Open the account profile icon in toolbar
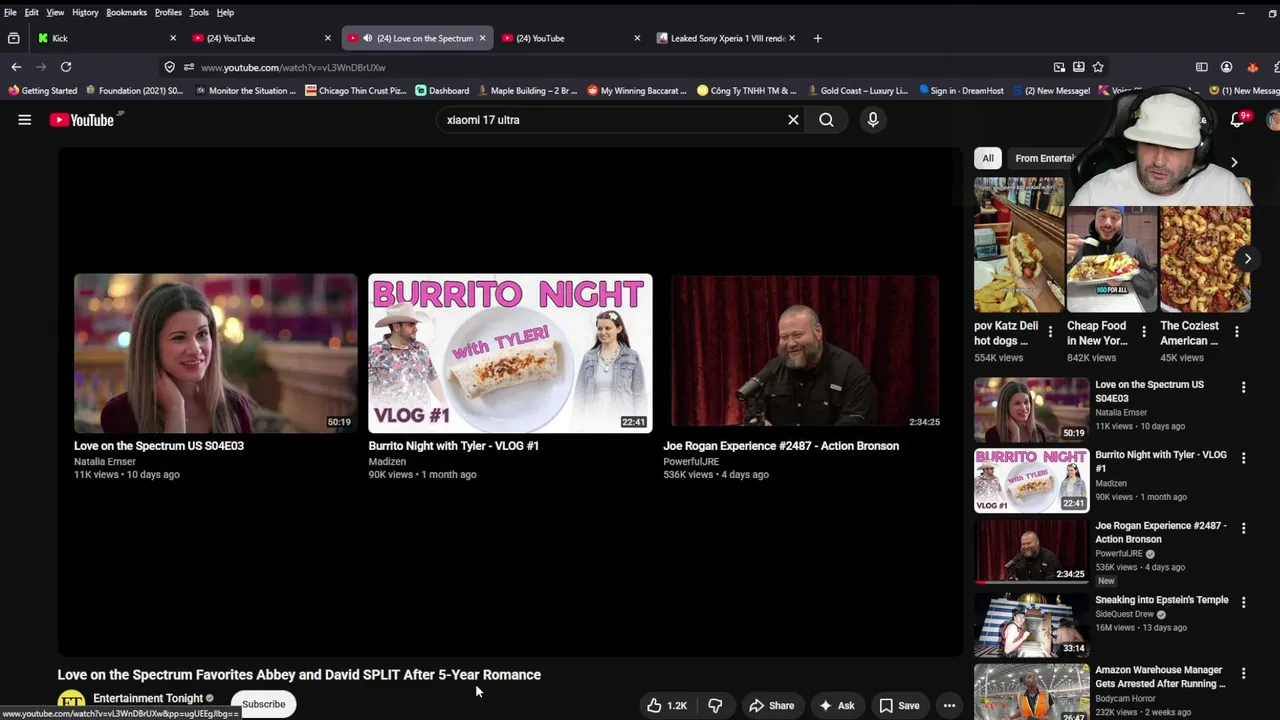Screen dimensions: 1280x720 [x=1226, y=67]
